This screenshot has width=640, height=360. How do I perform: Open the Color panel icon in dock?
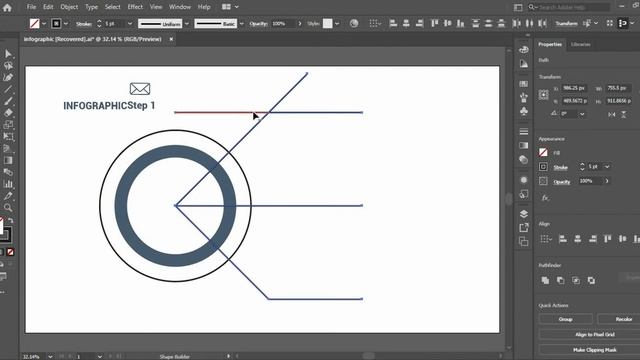point(524,49)
